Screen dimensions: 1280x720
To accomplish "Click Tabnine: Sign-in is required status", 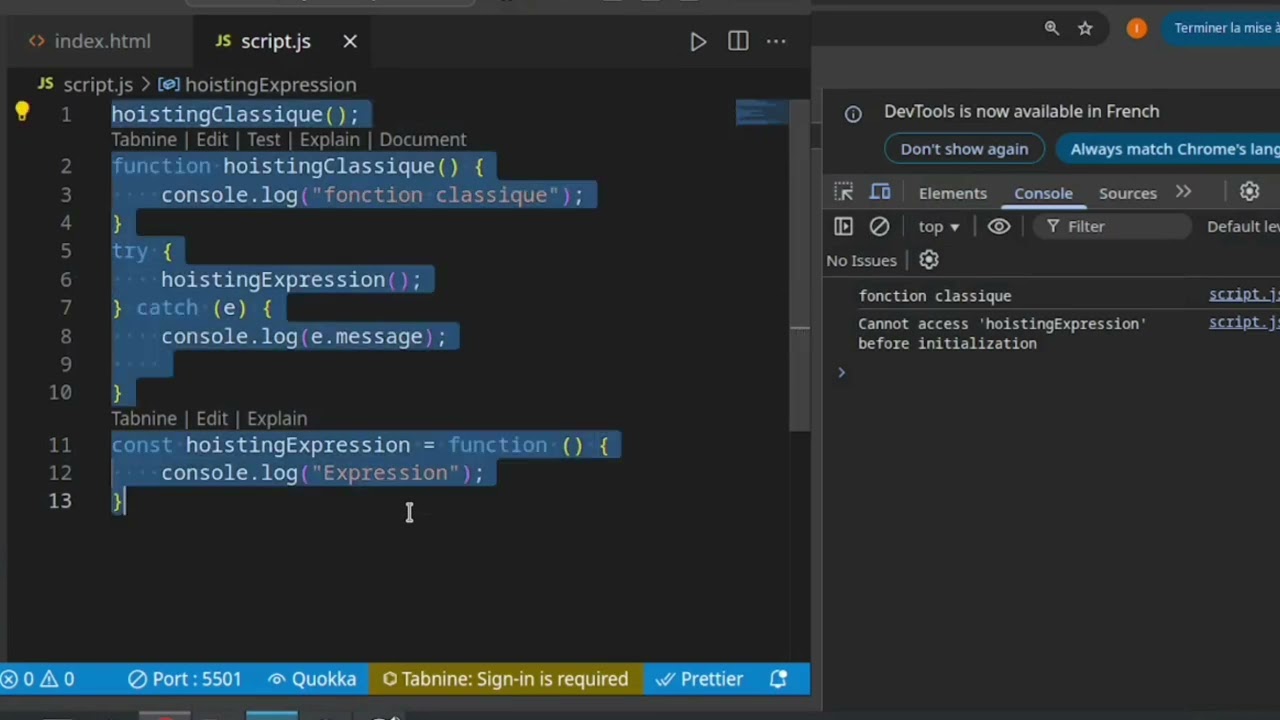I will 505,679.
